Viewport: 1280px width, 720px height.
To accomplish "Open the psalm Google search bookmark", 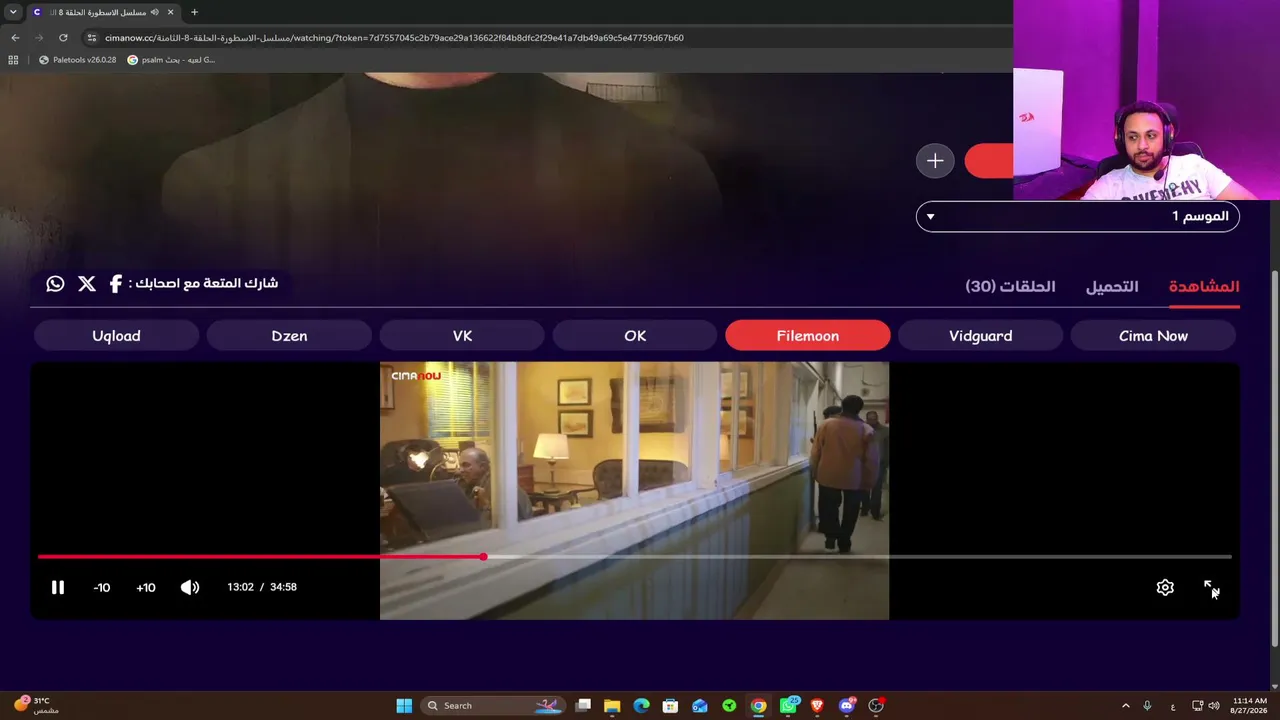I will (171, 60).
